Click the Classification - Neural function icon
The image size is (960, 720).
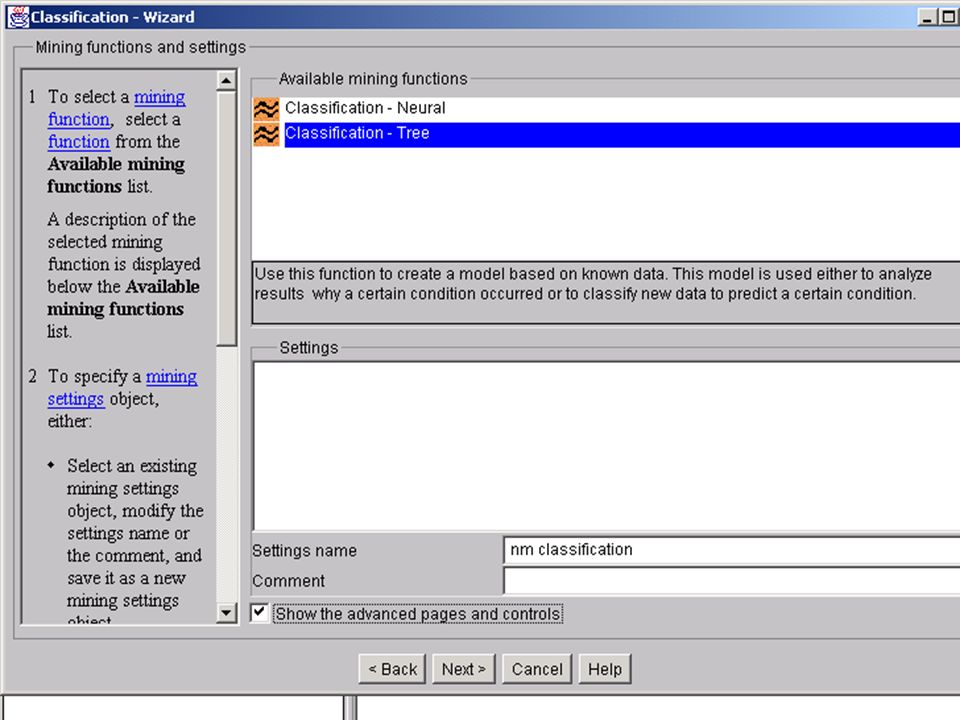266,109
